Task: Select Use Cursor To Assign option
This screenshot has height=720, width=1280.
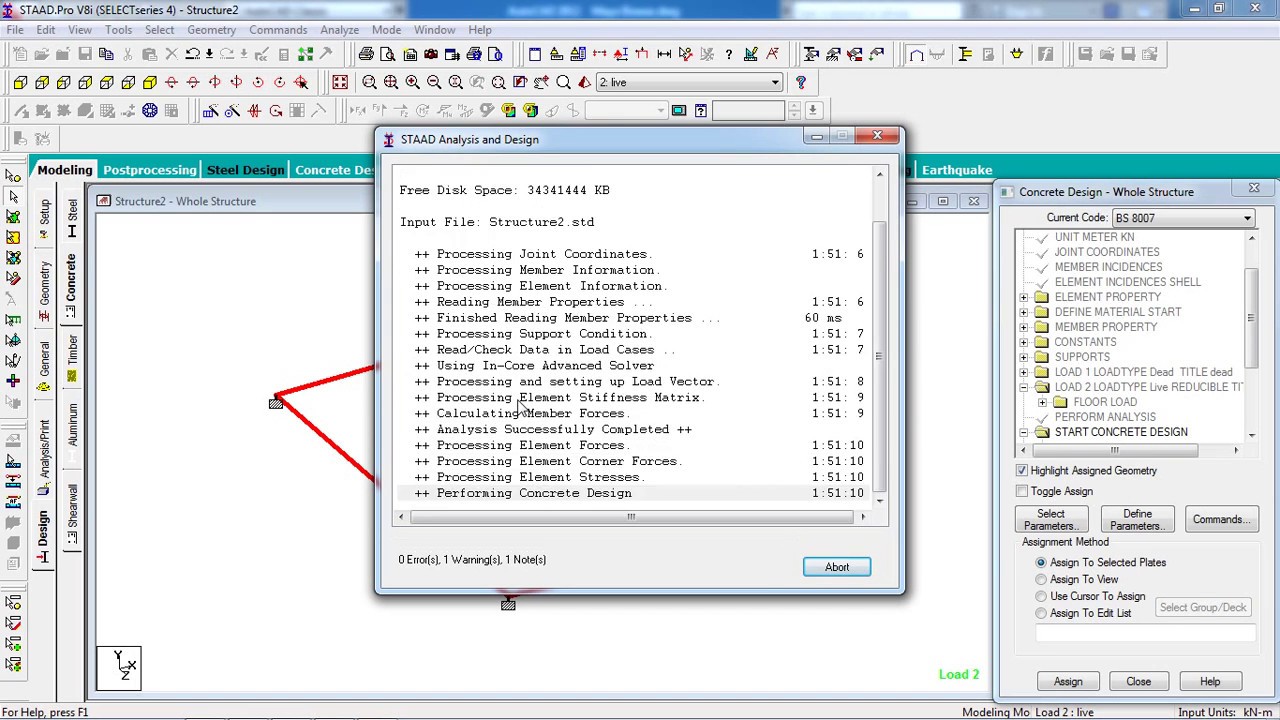Action: [x=1041, y=597]
